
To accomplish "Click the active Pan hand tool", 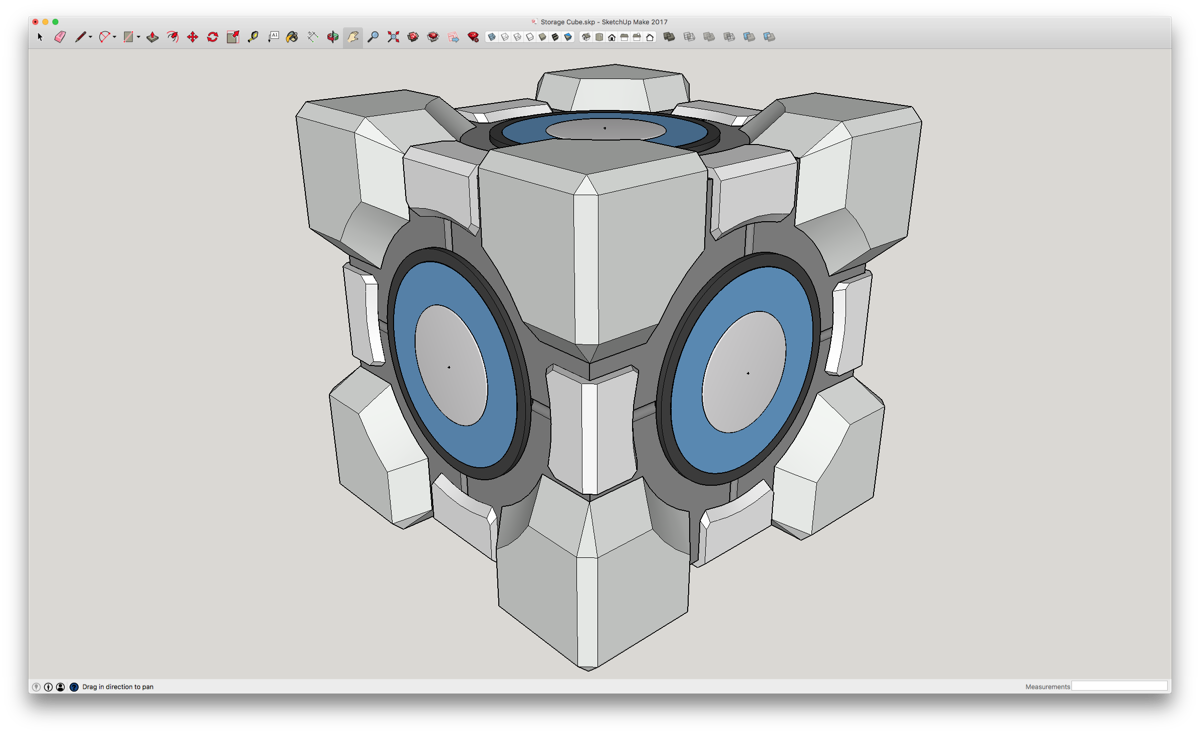I will click(353, 37).
